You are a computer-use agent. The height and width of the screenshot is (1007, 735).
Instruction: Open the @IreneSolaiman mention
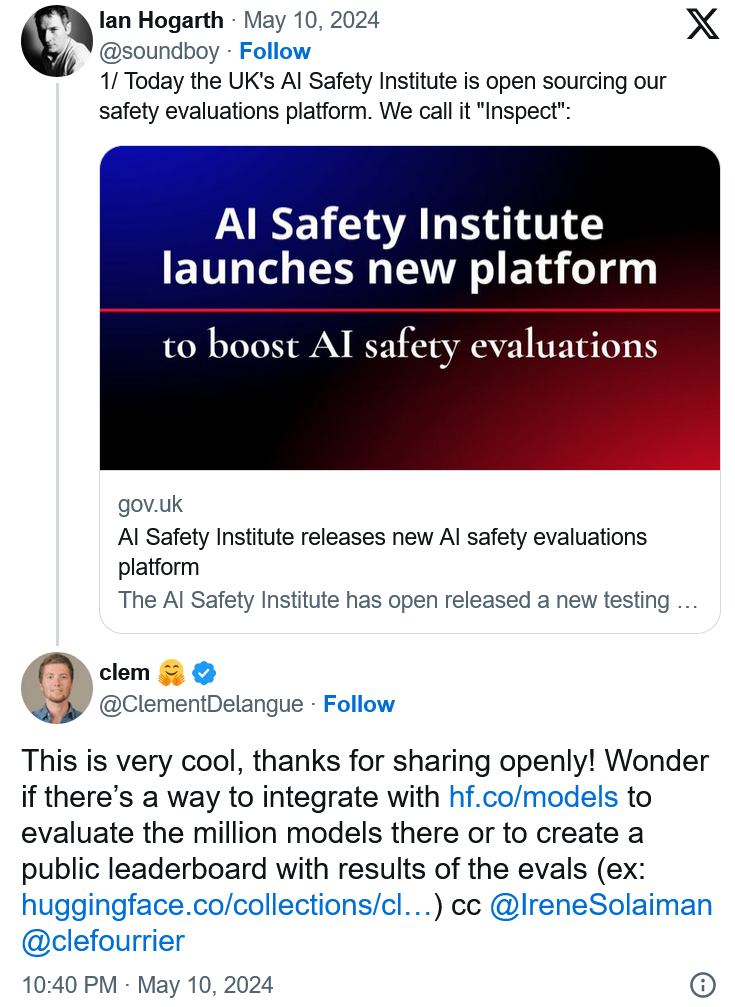tap(601, 905)
